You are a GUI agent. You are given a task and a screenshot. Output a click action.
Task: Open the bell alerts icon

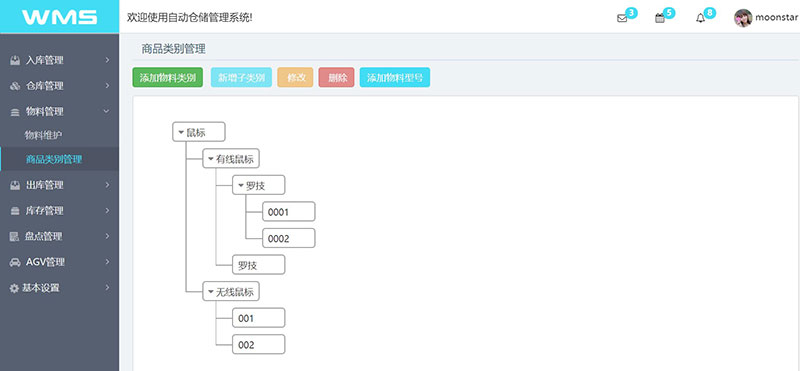[x=701, y=18]
